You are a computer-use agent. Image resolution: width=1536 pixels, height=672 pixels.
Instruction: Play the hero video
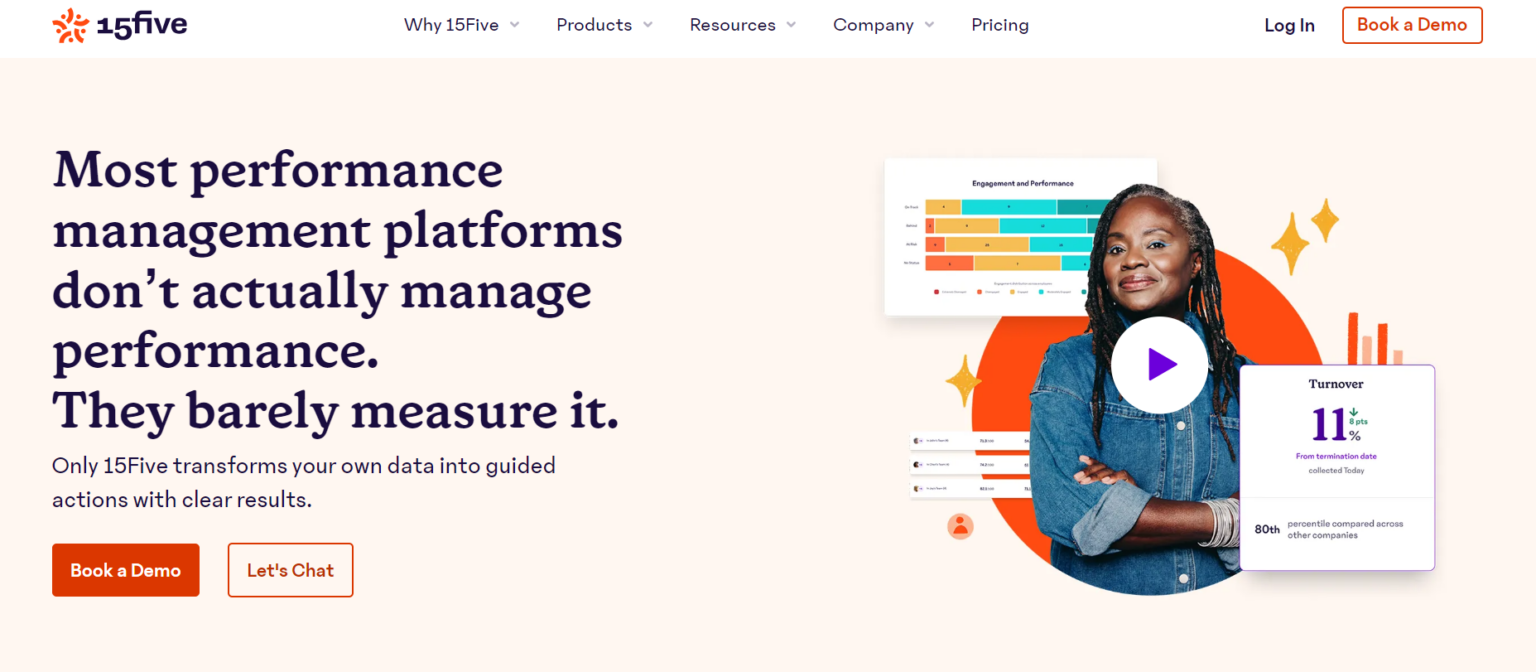click(1159, 365)
